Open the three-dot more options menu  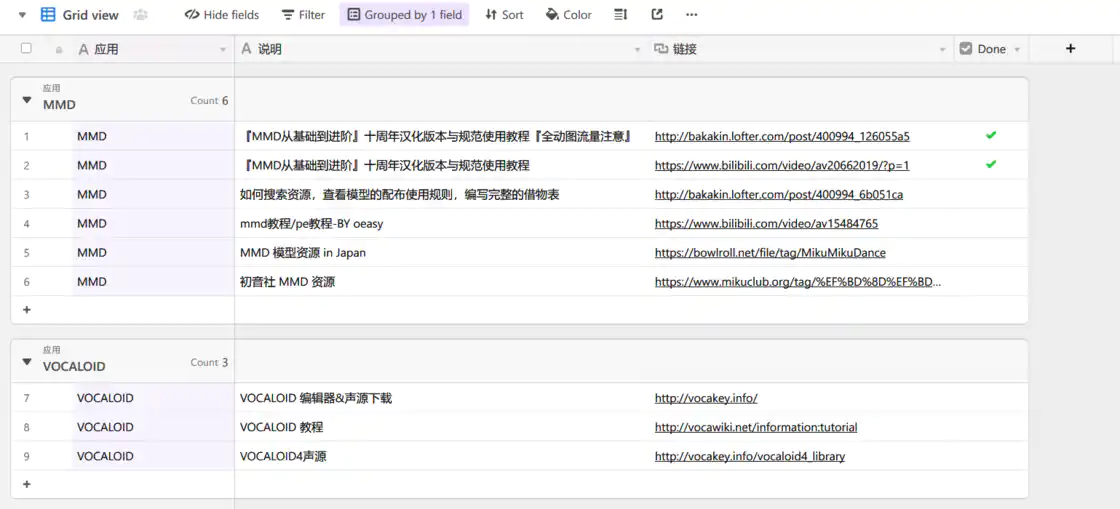point(691,14)
